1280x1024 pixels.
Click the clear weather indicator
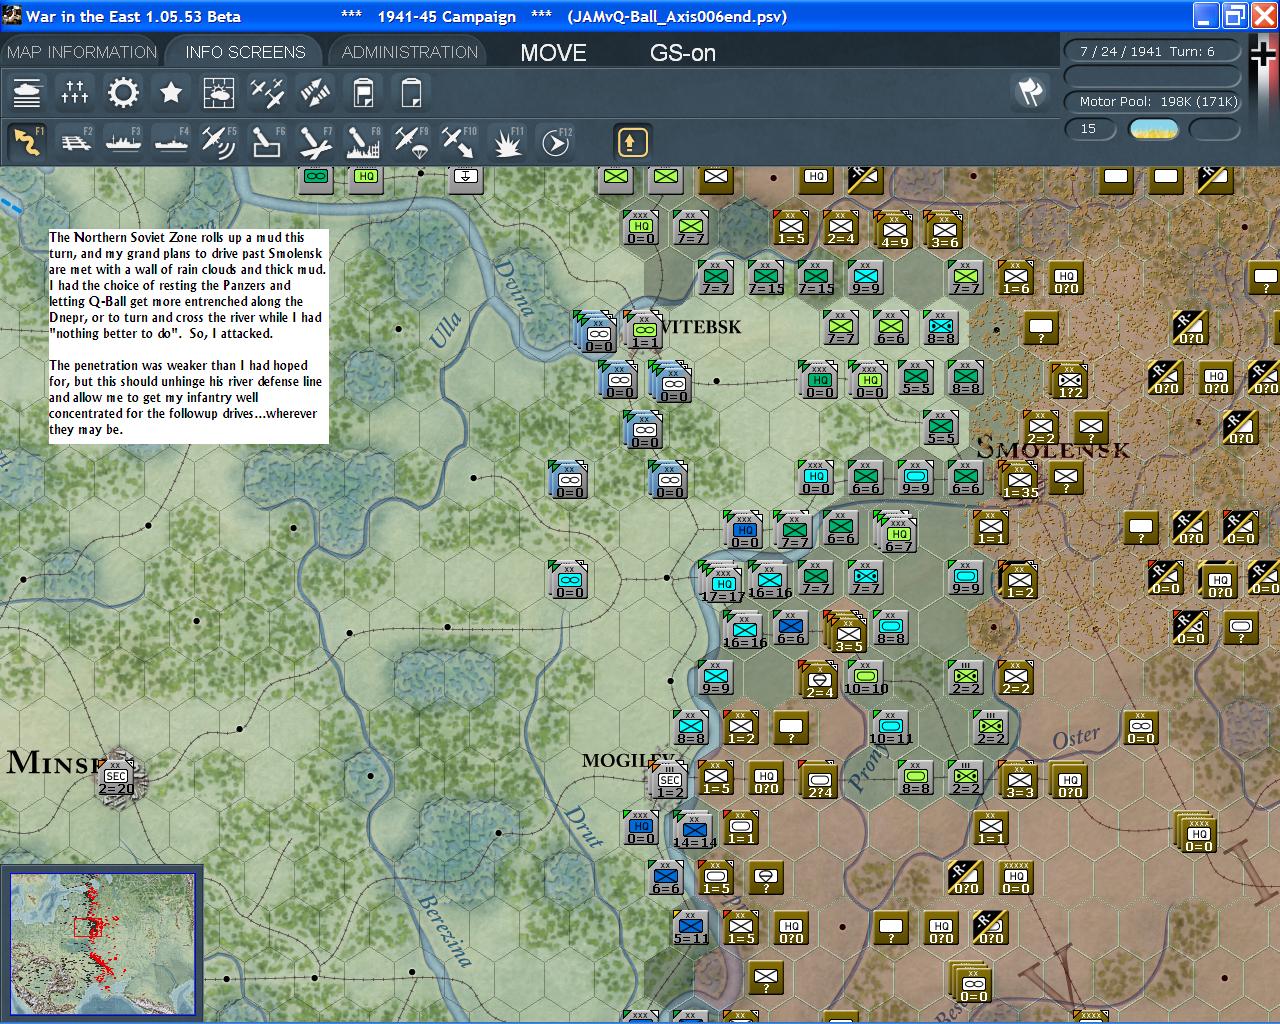click(1153, 129)
